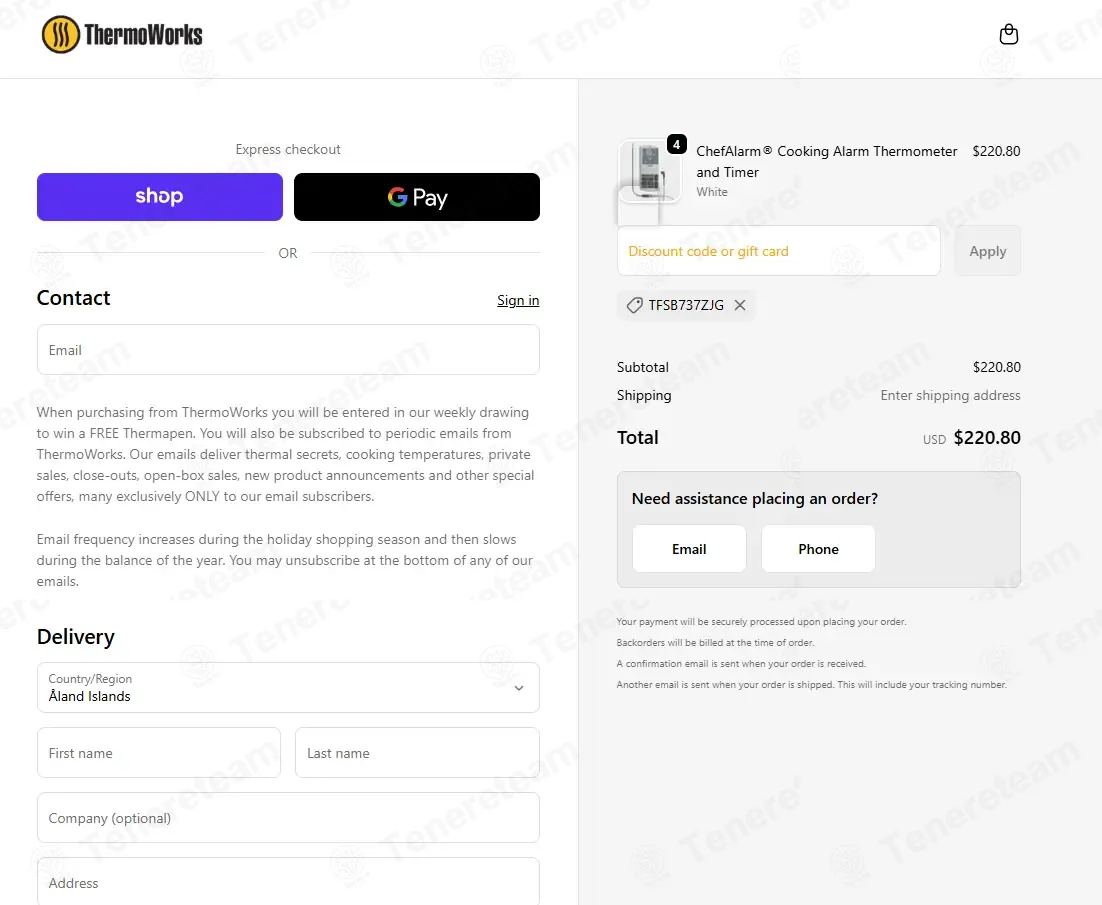Open the Åland Islands country selector

[288, 688]
